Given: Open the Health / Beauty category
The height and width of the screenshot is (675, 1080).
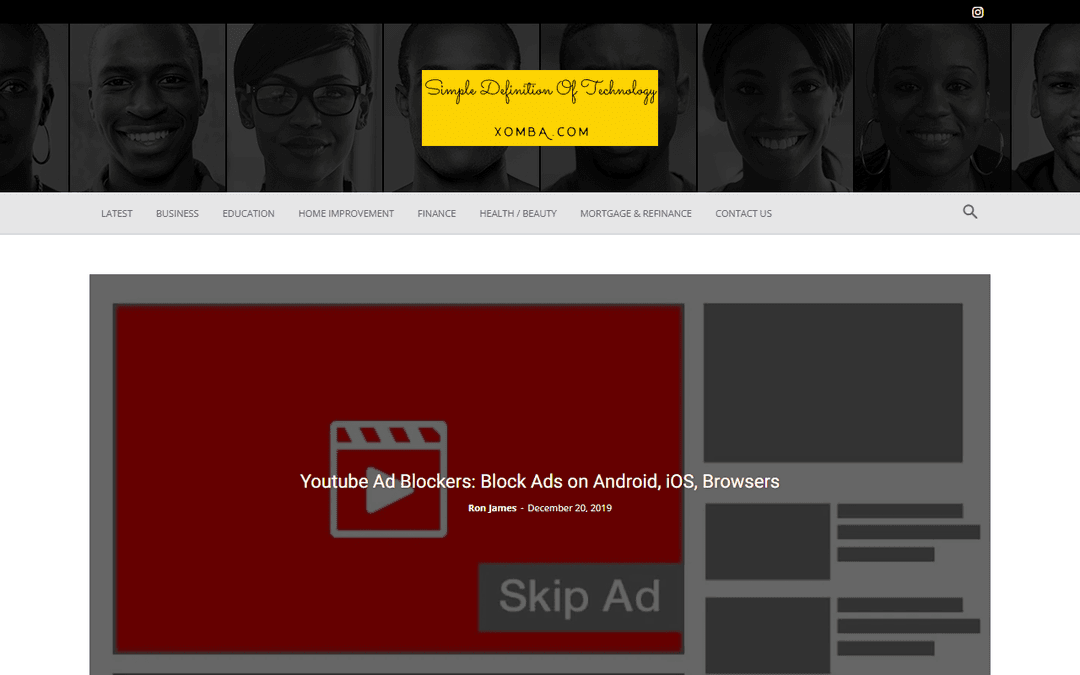Looking at the screenshot, I should (x=518, y=214).
